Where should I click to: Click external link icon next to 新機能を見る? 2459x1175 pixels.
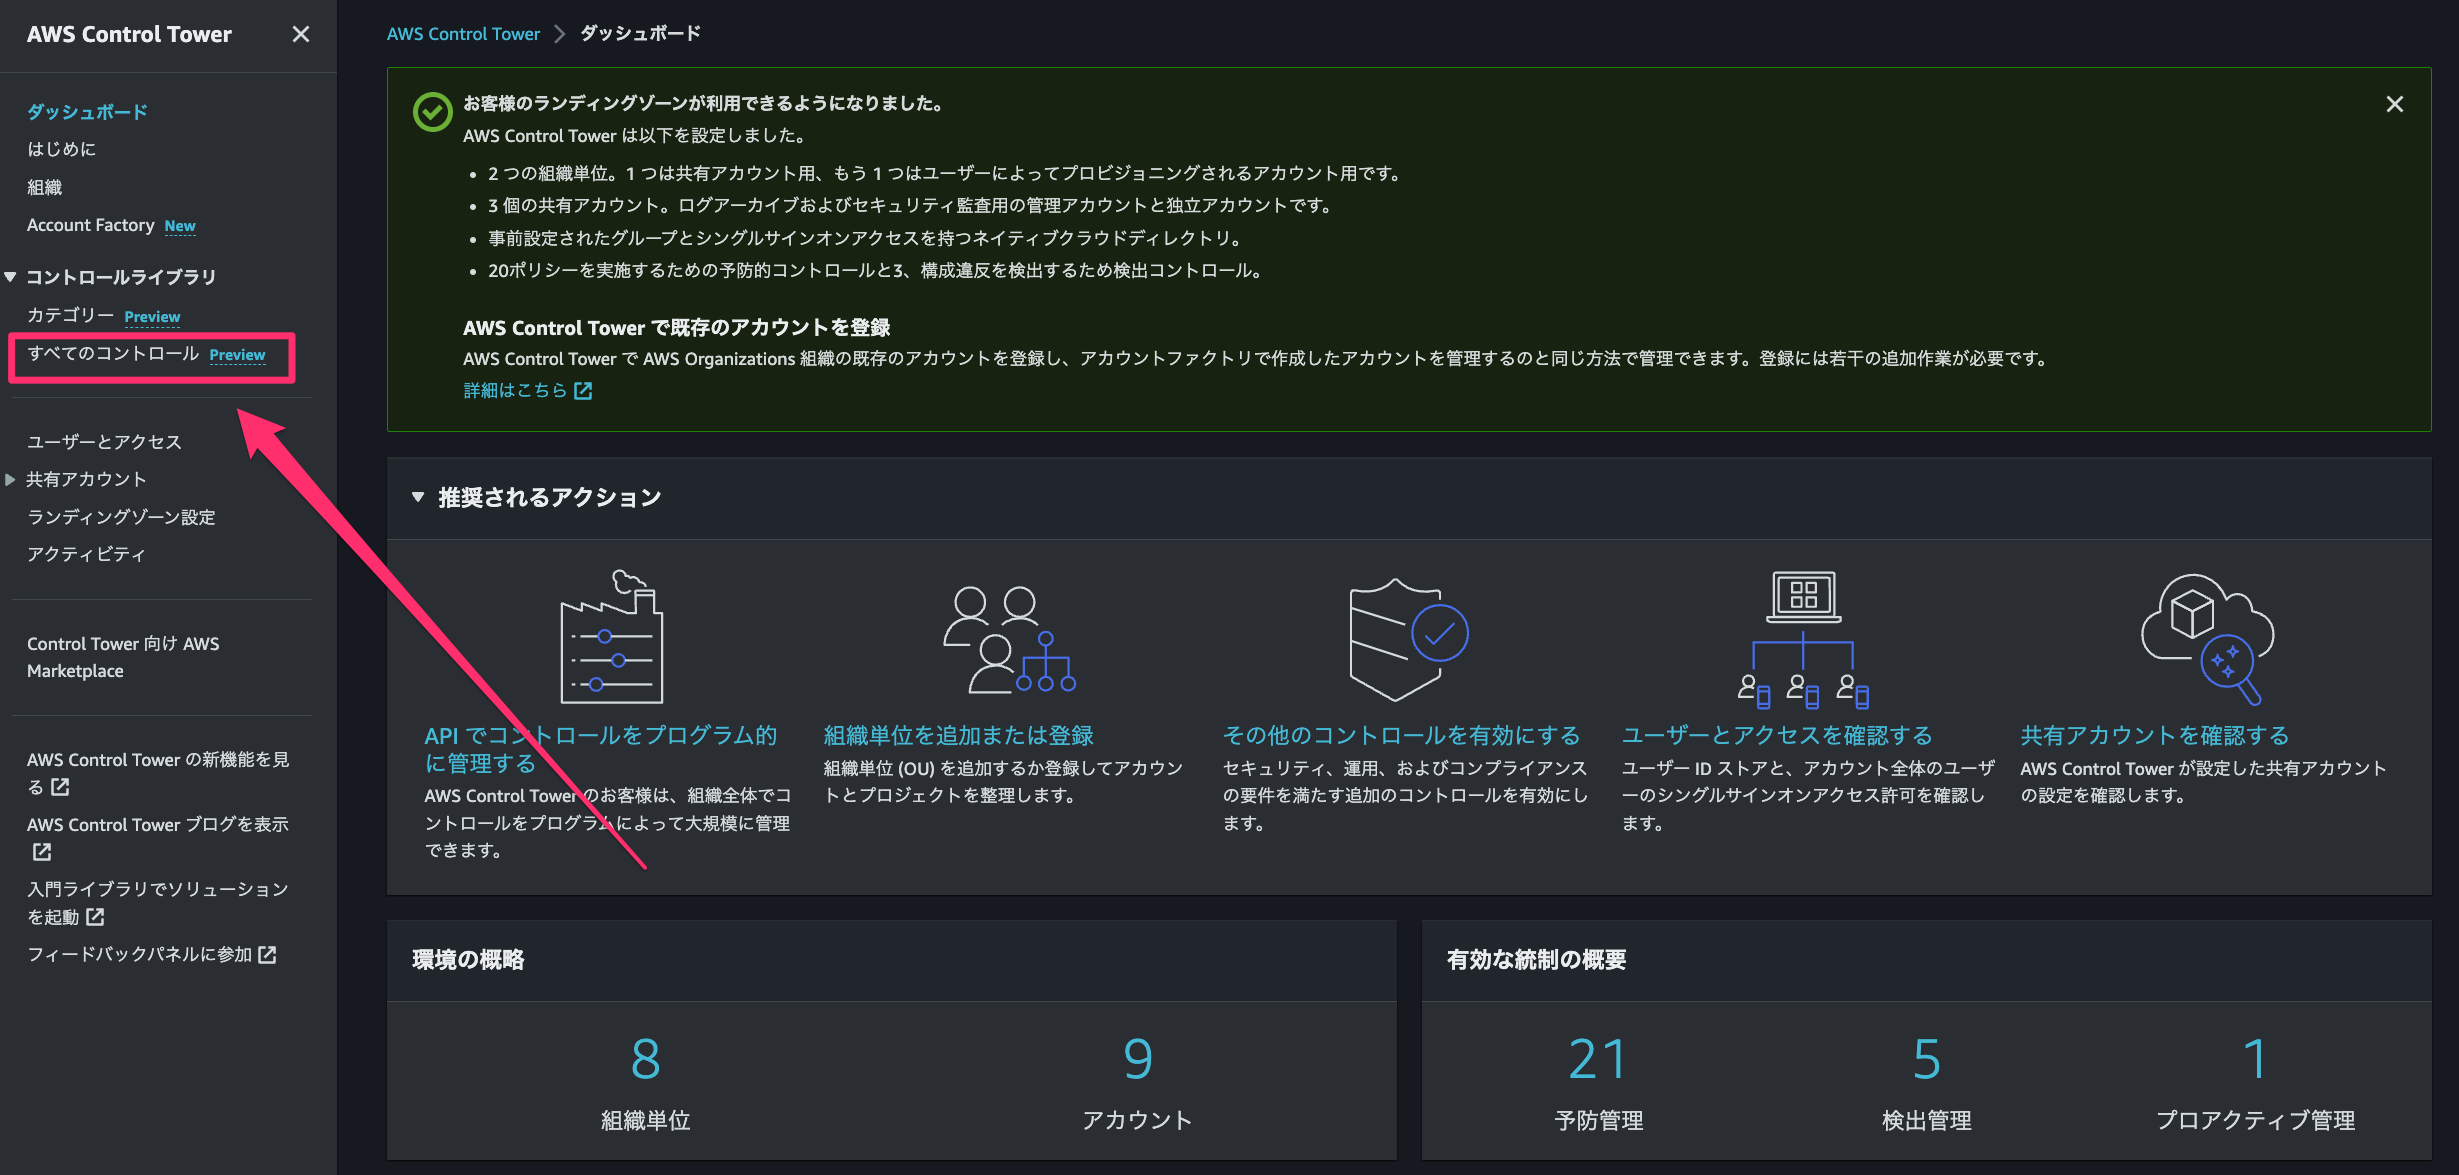(x=60, y=787)
